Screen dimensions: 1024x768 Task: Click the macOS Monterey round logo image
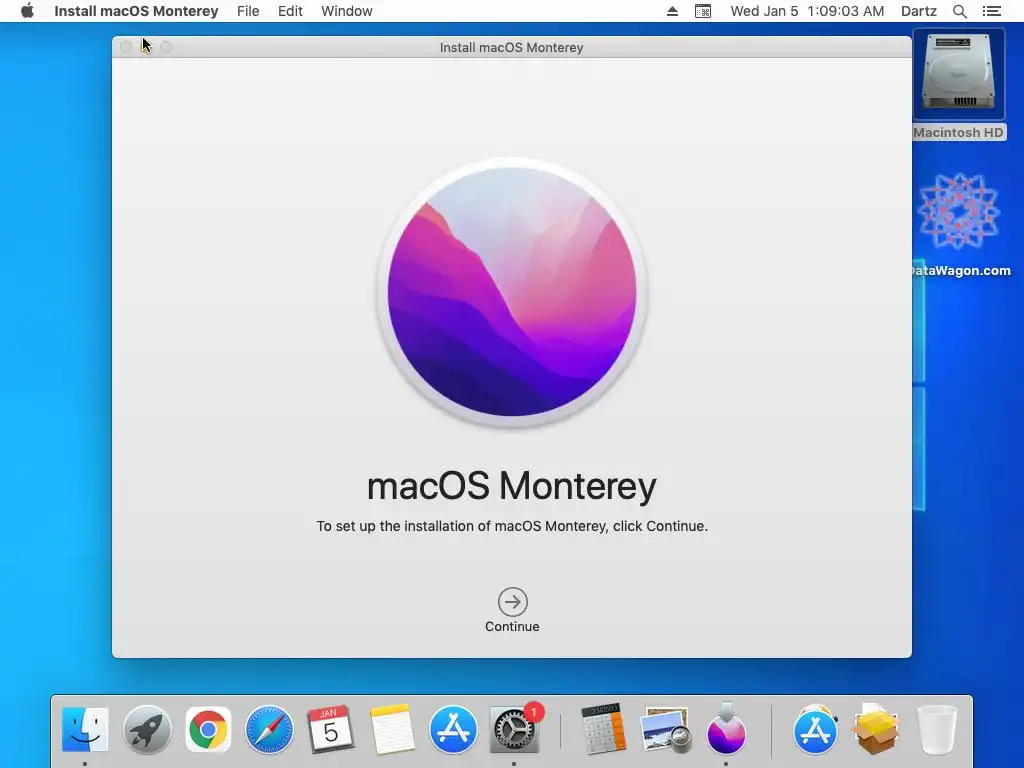(512, 292)
